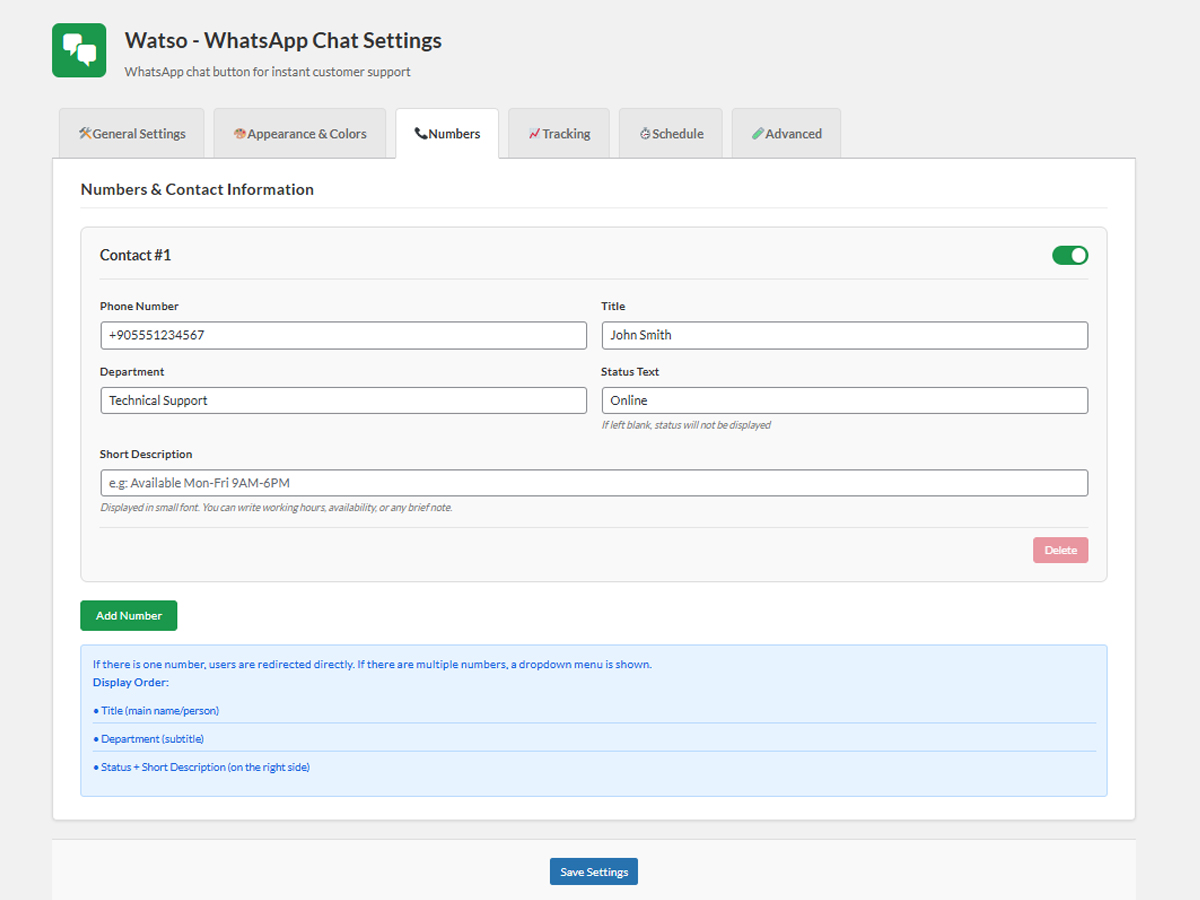
Task: Click the Phone Number input field
Action: point(343,335)
